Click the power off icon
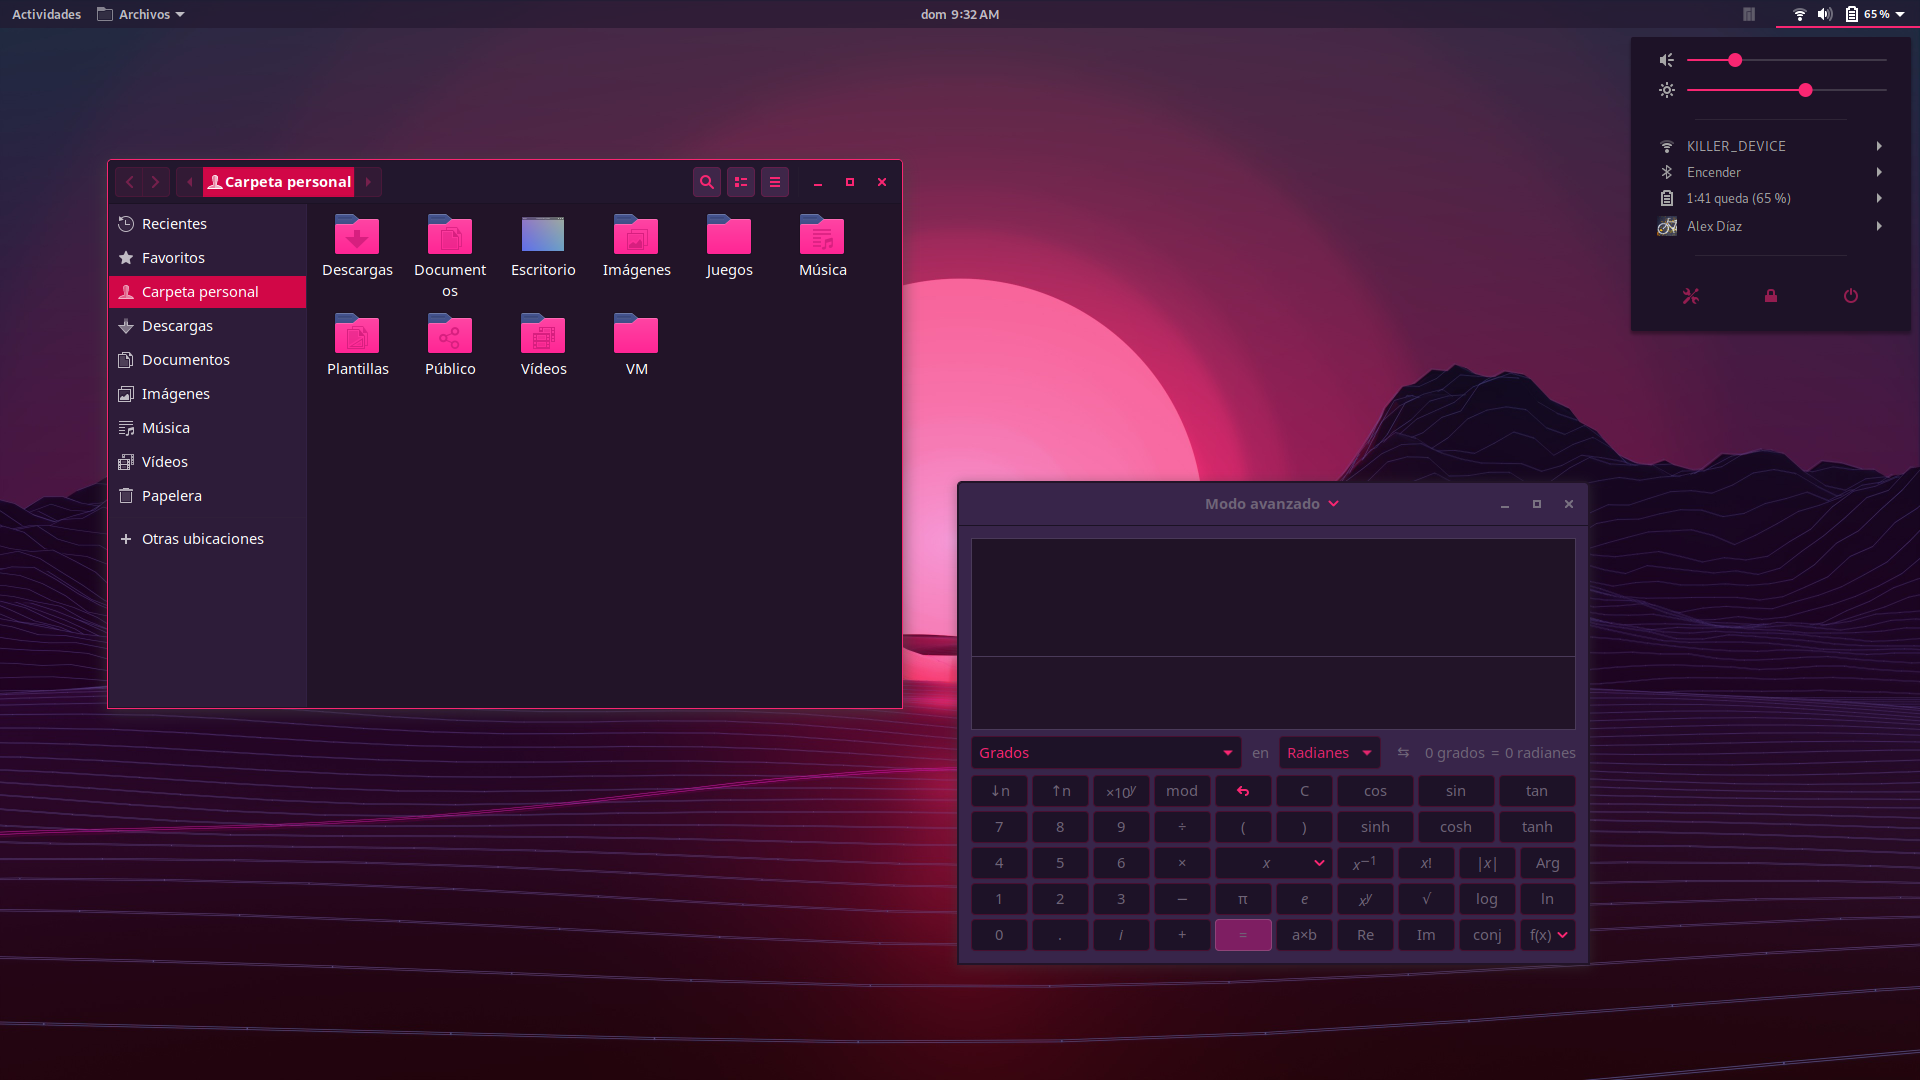 point(1851,296)
